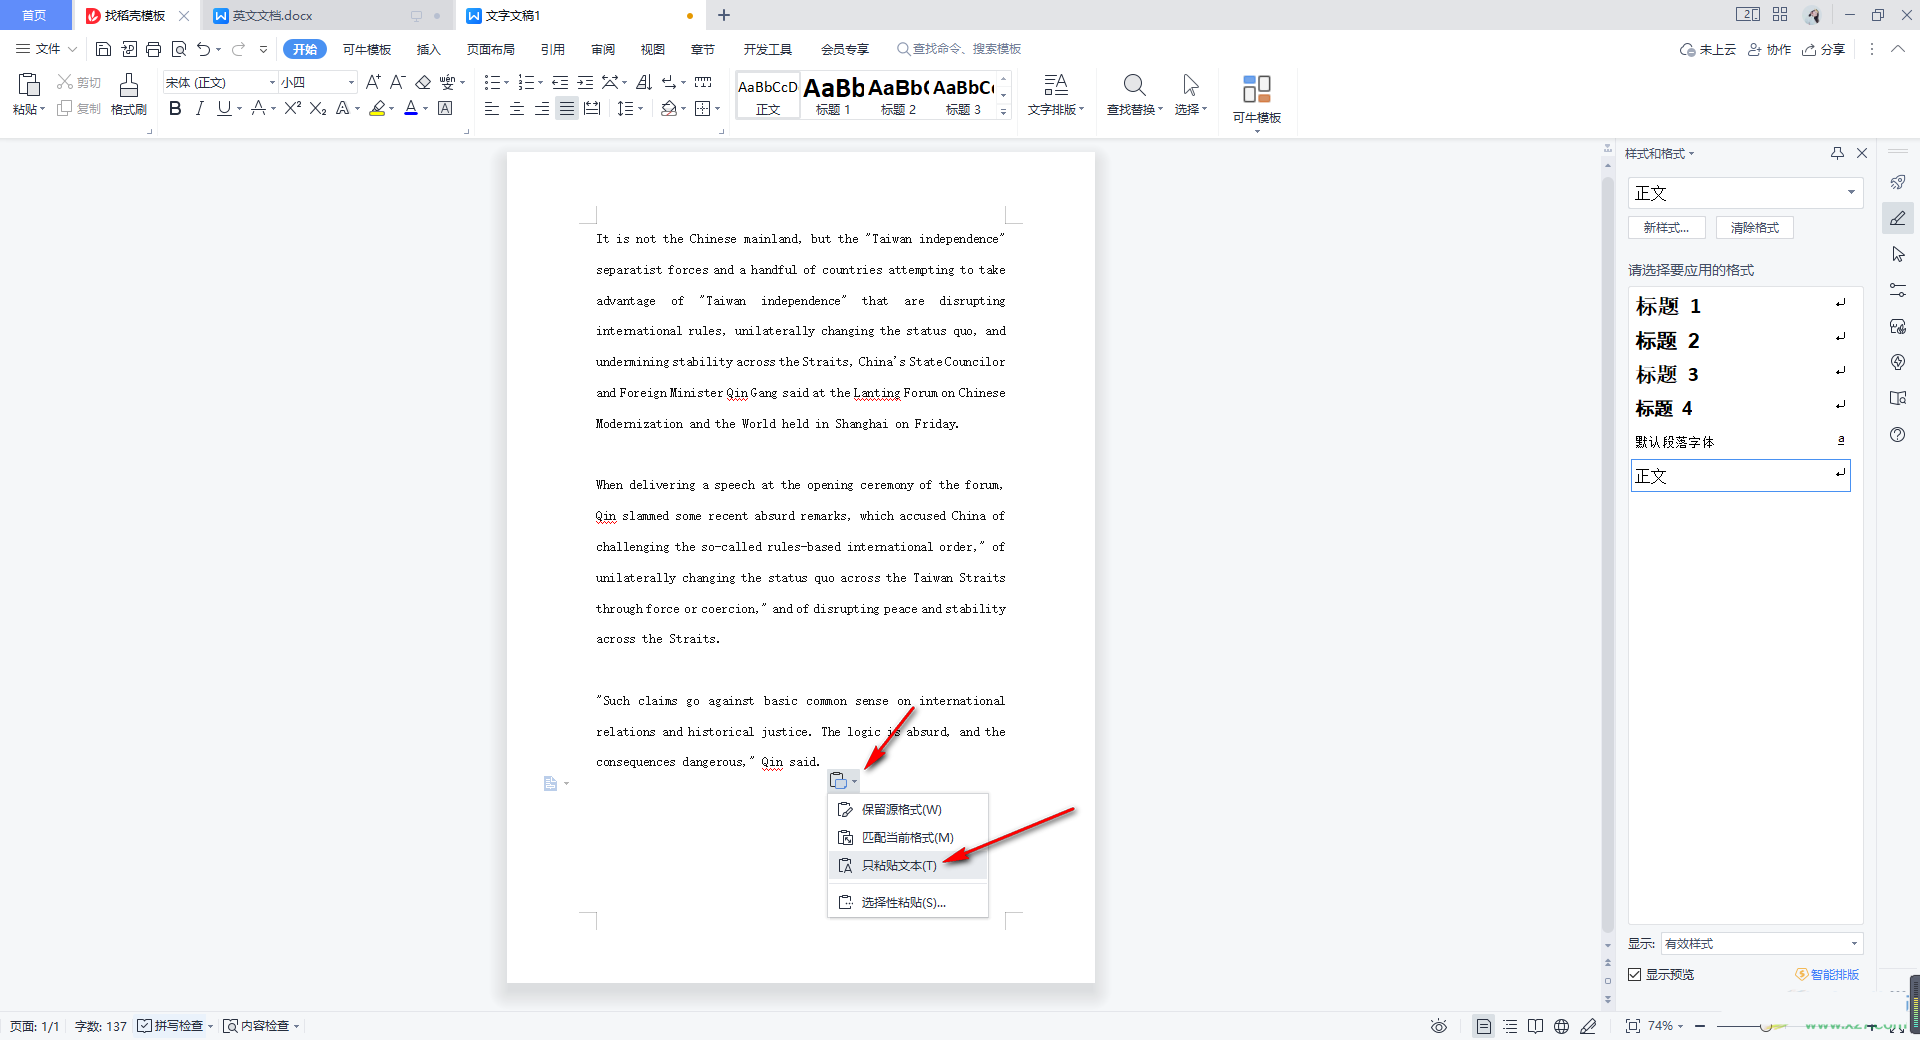The width and height of the screenshot is (1920, 1040).
Task: Toggle the eye protection mode icon
Action: [1438, 1026]
